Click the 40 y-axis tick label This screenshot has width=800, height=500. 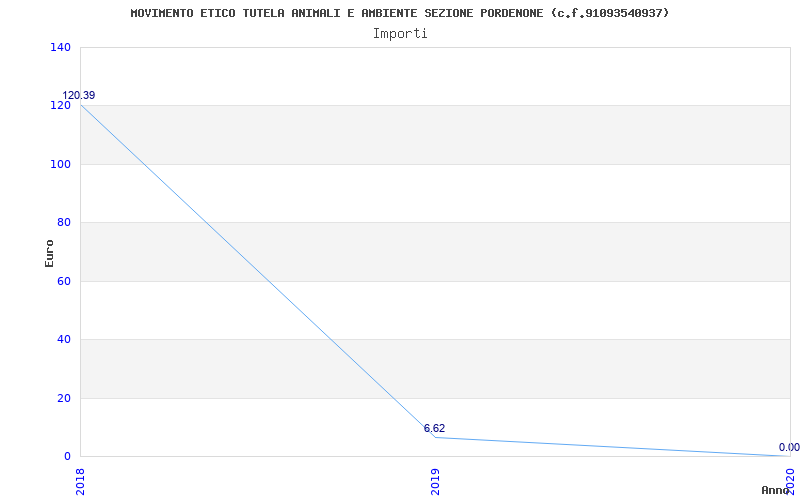point(64,339)
